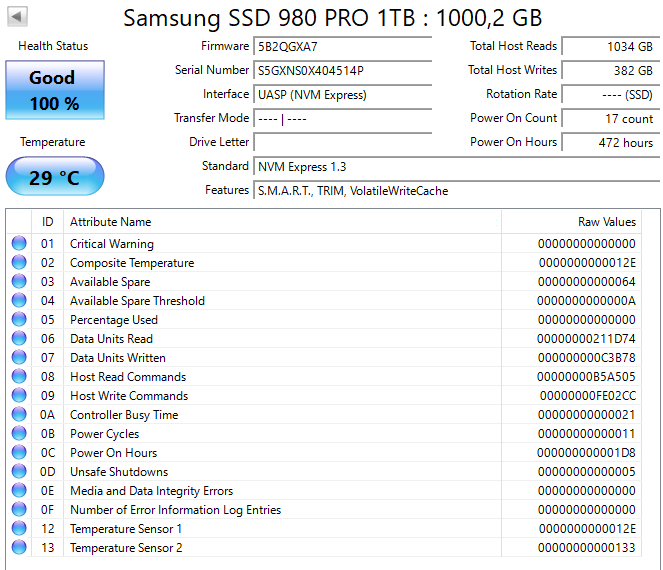
Task: Select the Data Units Written attribute name
Action: point(118,358)
